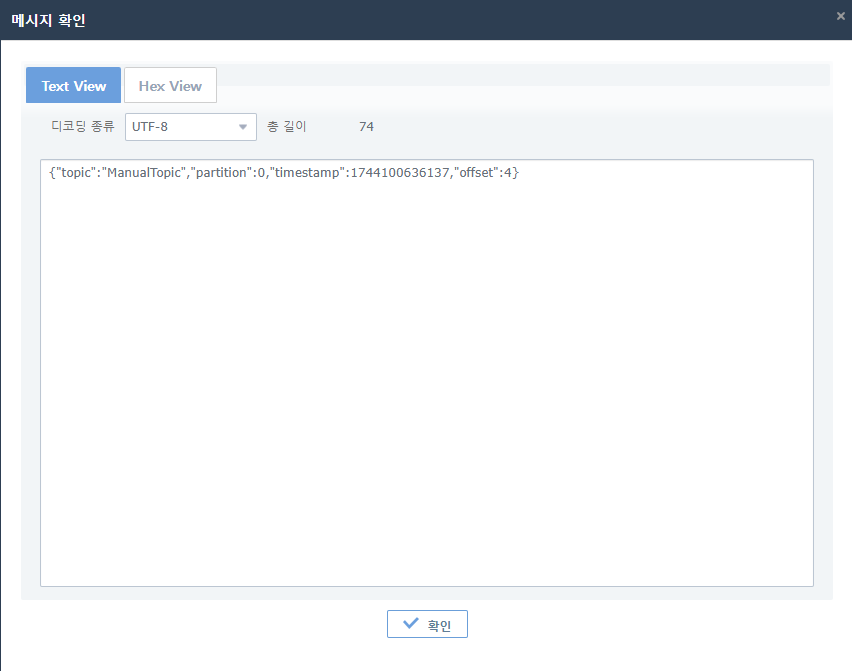Click the "timestamp" key in the JSON
Screen dimensions: 852x671
[305, 173]
